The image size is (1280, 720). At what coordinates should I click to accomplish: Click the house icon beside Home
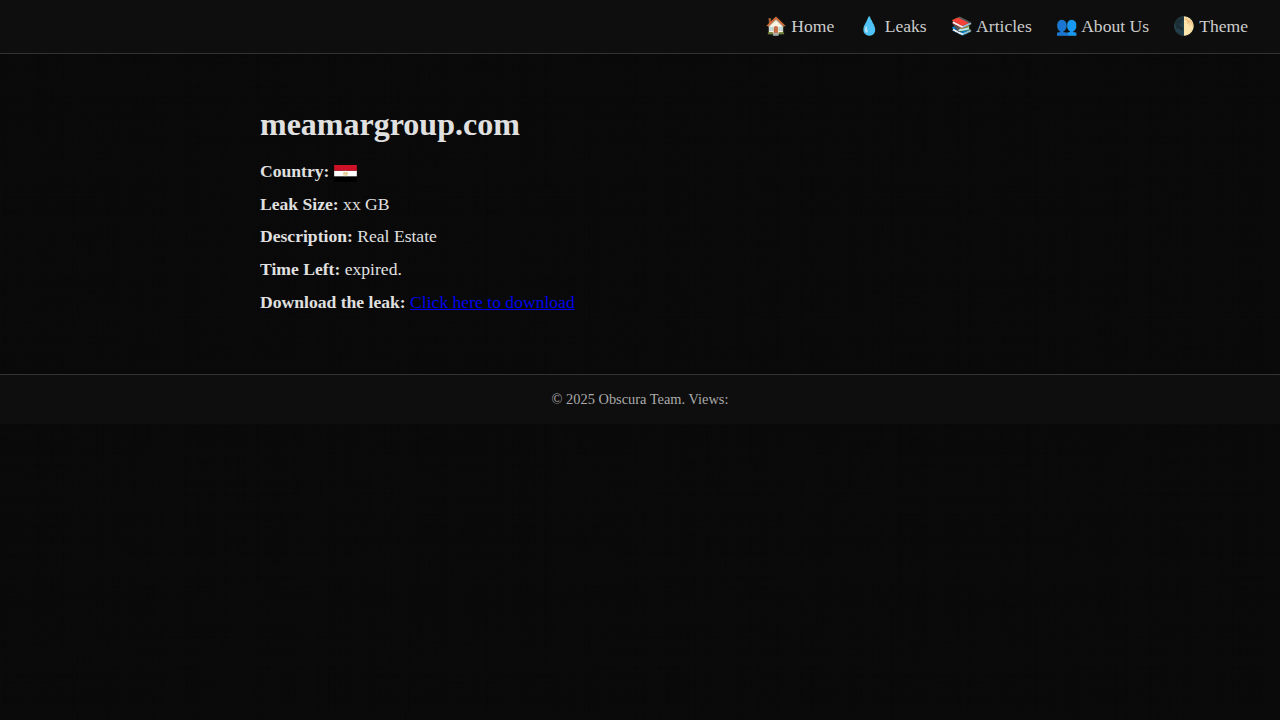coord(775,26)
